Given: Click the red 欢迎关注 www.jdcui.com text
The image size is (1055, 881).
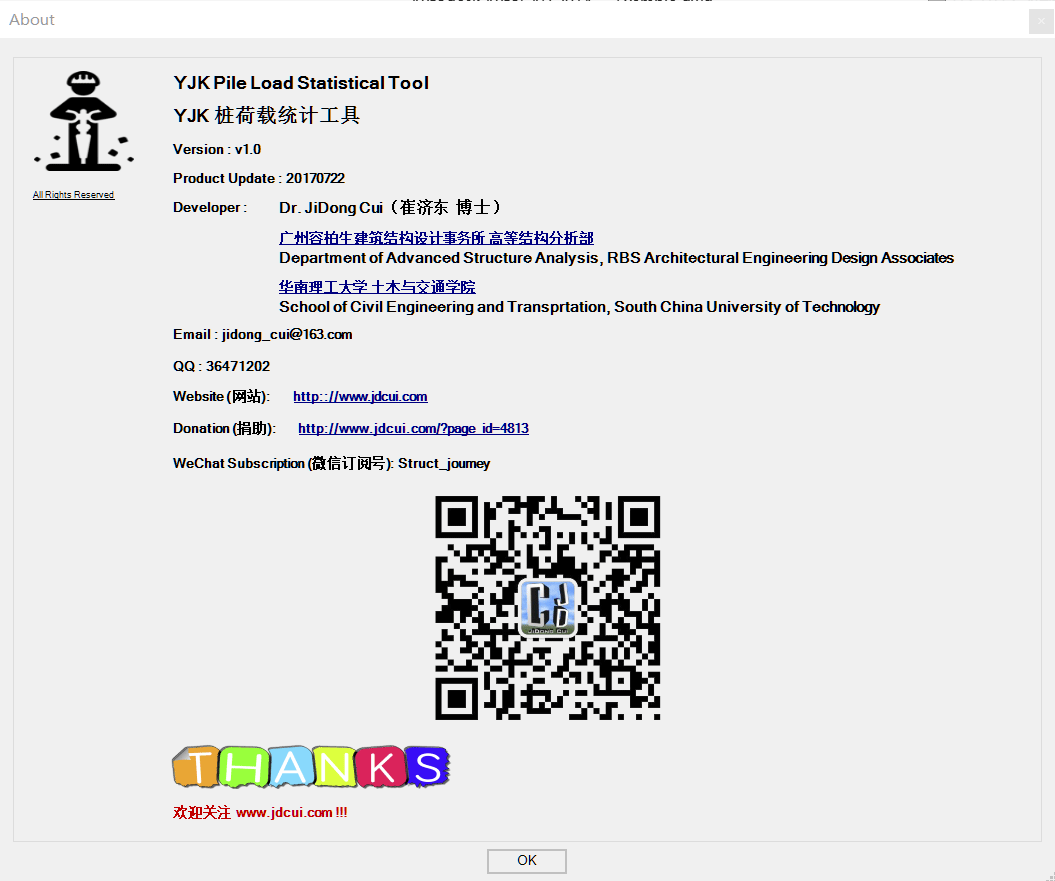Looking at the screenshot, I should click(260, 812).
